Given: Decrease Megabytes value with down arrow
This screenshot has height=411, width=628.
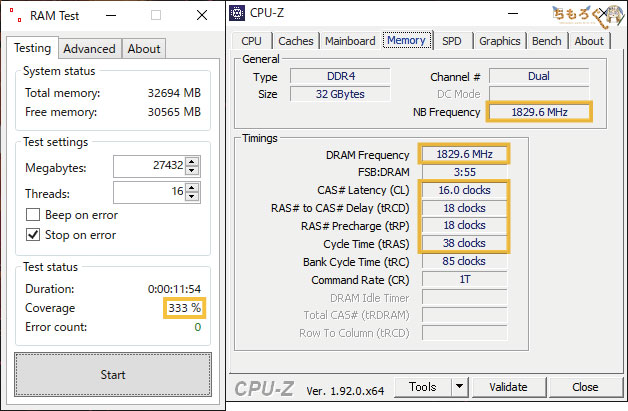Looking at the screenshot, I should 192,171.
